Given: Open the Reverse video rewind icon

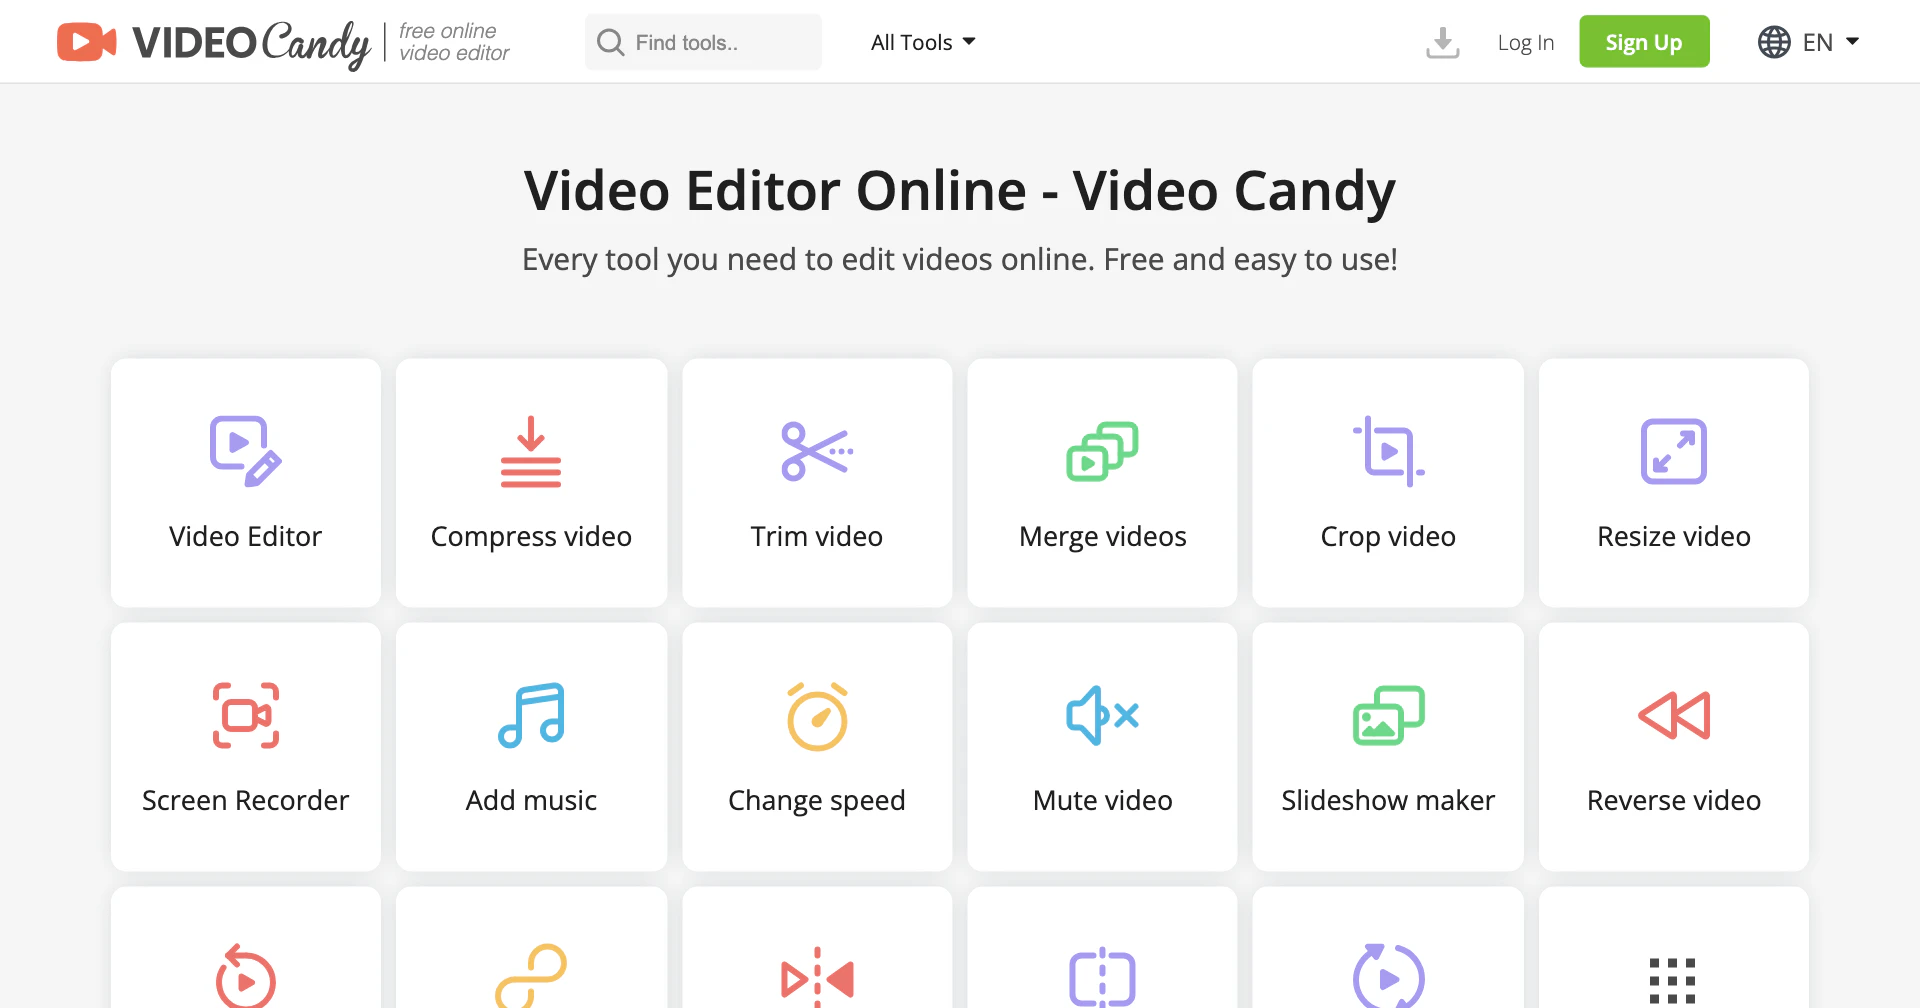Looking at the screenshot, I should pos(1674,715).
